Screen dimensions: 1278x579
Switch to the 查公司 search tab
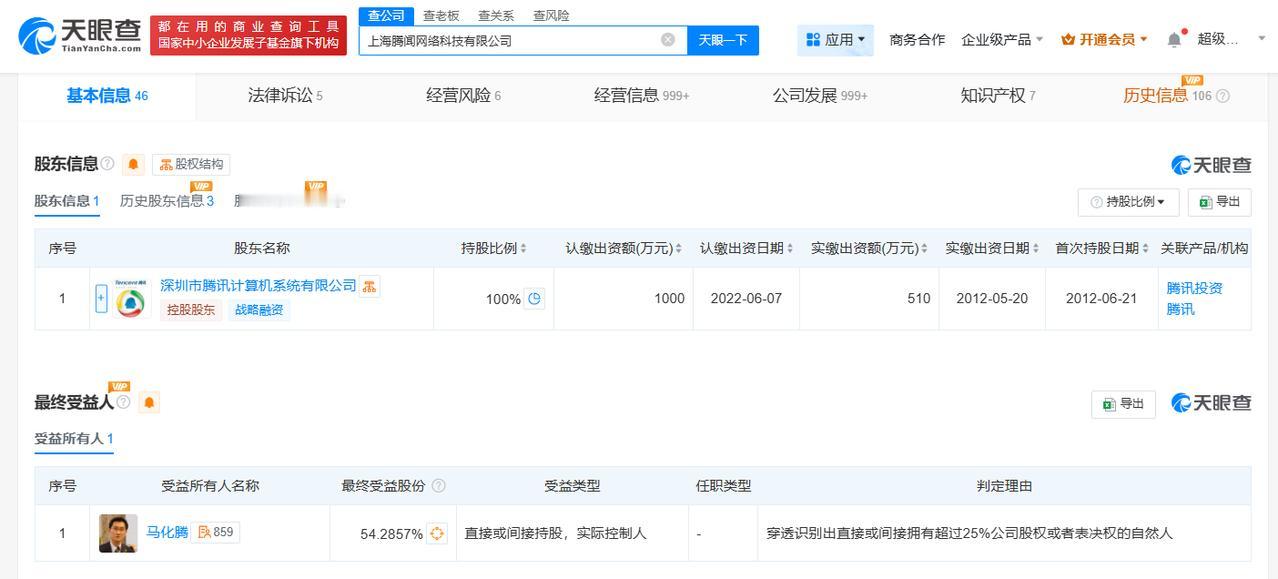click(386, 16)
